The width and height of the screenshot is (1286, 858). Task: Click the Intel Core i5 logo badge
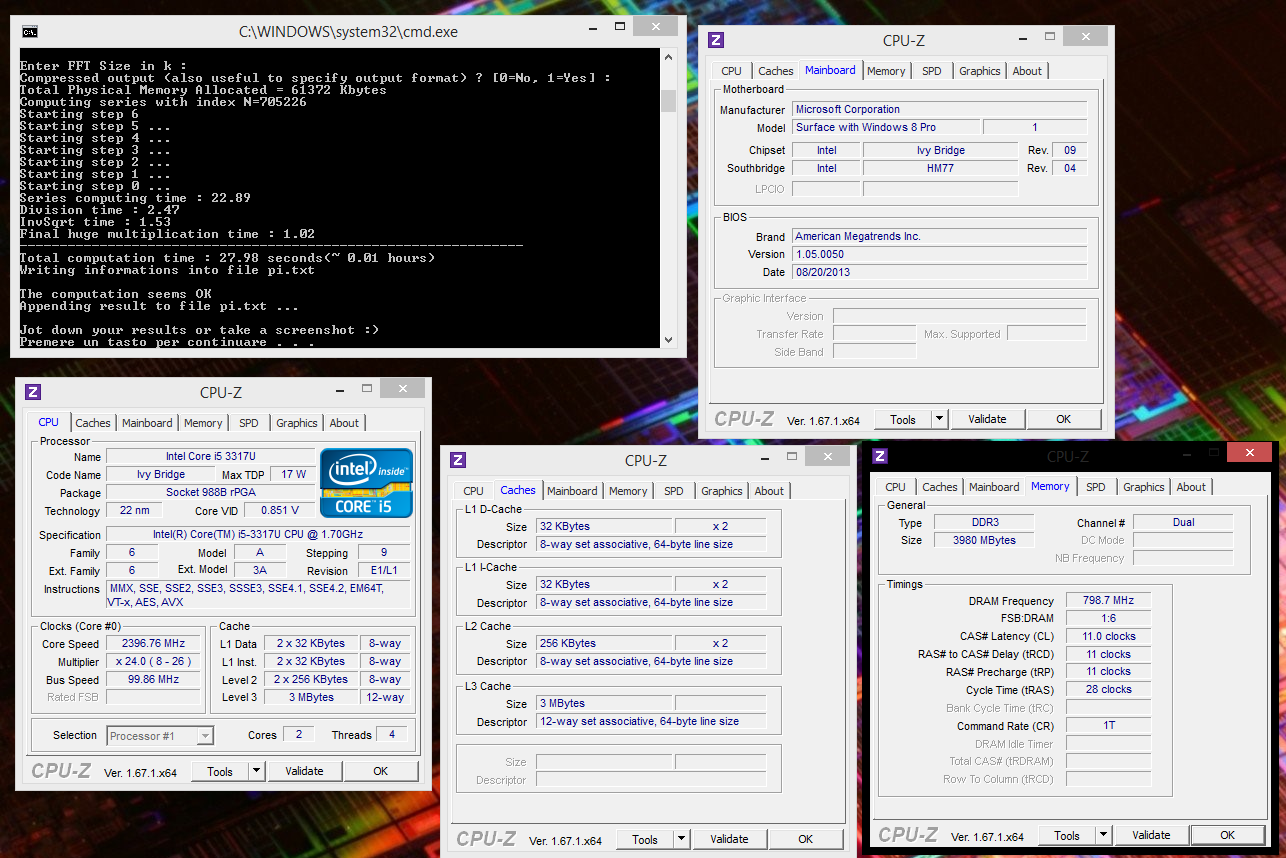(366, 483)
